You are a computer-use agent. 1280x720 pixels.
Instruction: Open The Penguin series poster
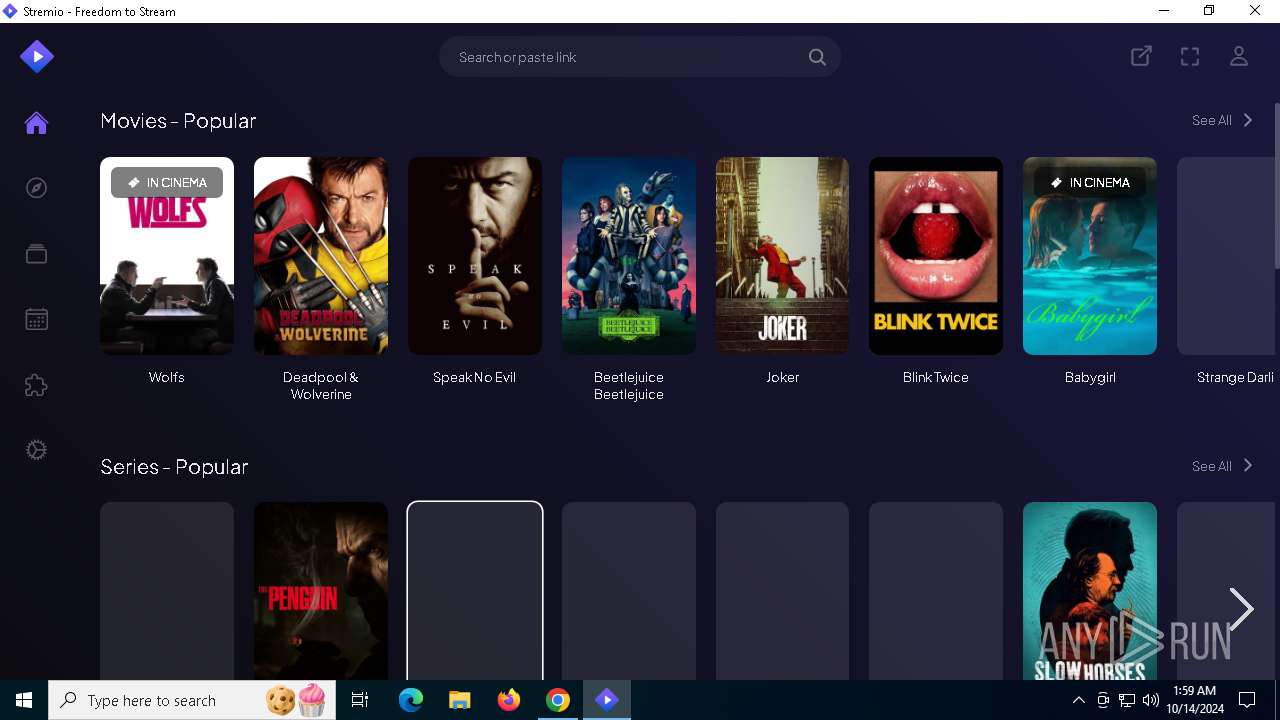click(x=321, y=591)
